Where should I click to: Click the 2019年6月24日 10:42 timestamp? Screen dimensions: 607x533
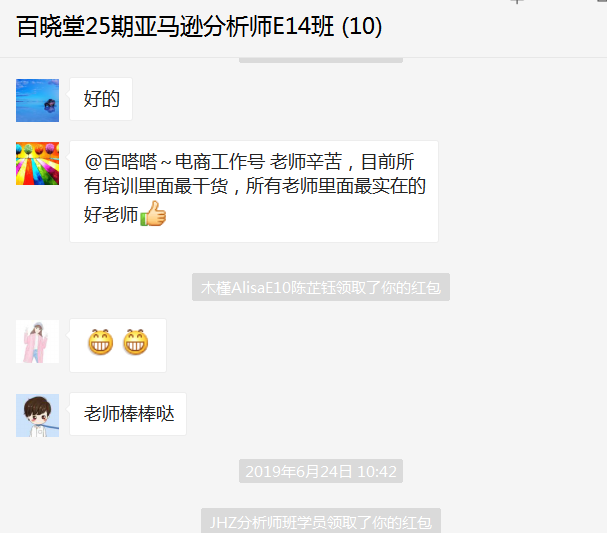321,471
